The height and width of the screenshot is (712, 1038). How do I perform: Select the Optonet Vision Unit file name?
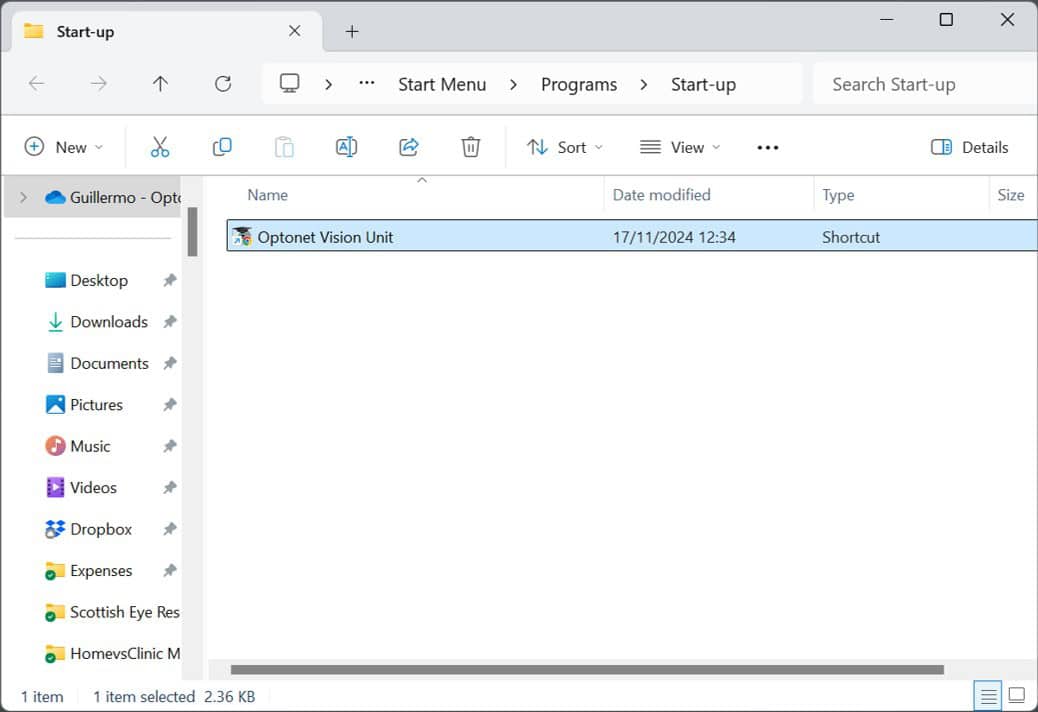click(x=325, y=237)
